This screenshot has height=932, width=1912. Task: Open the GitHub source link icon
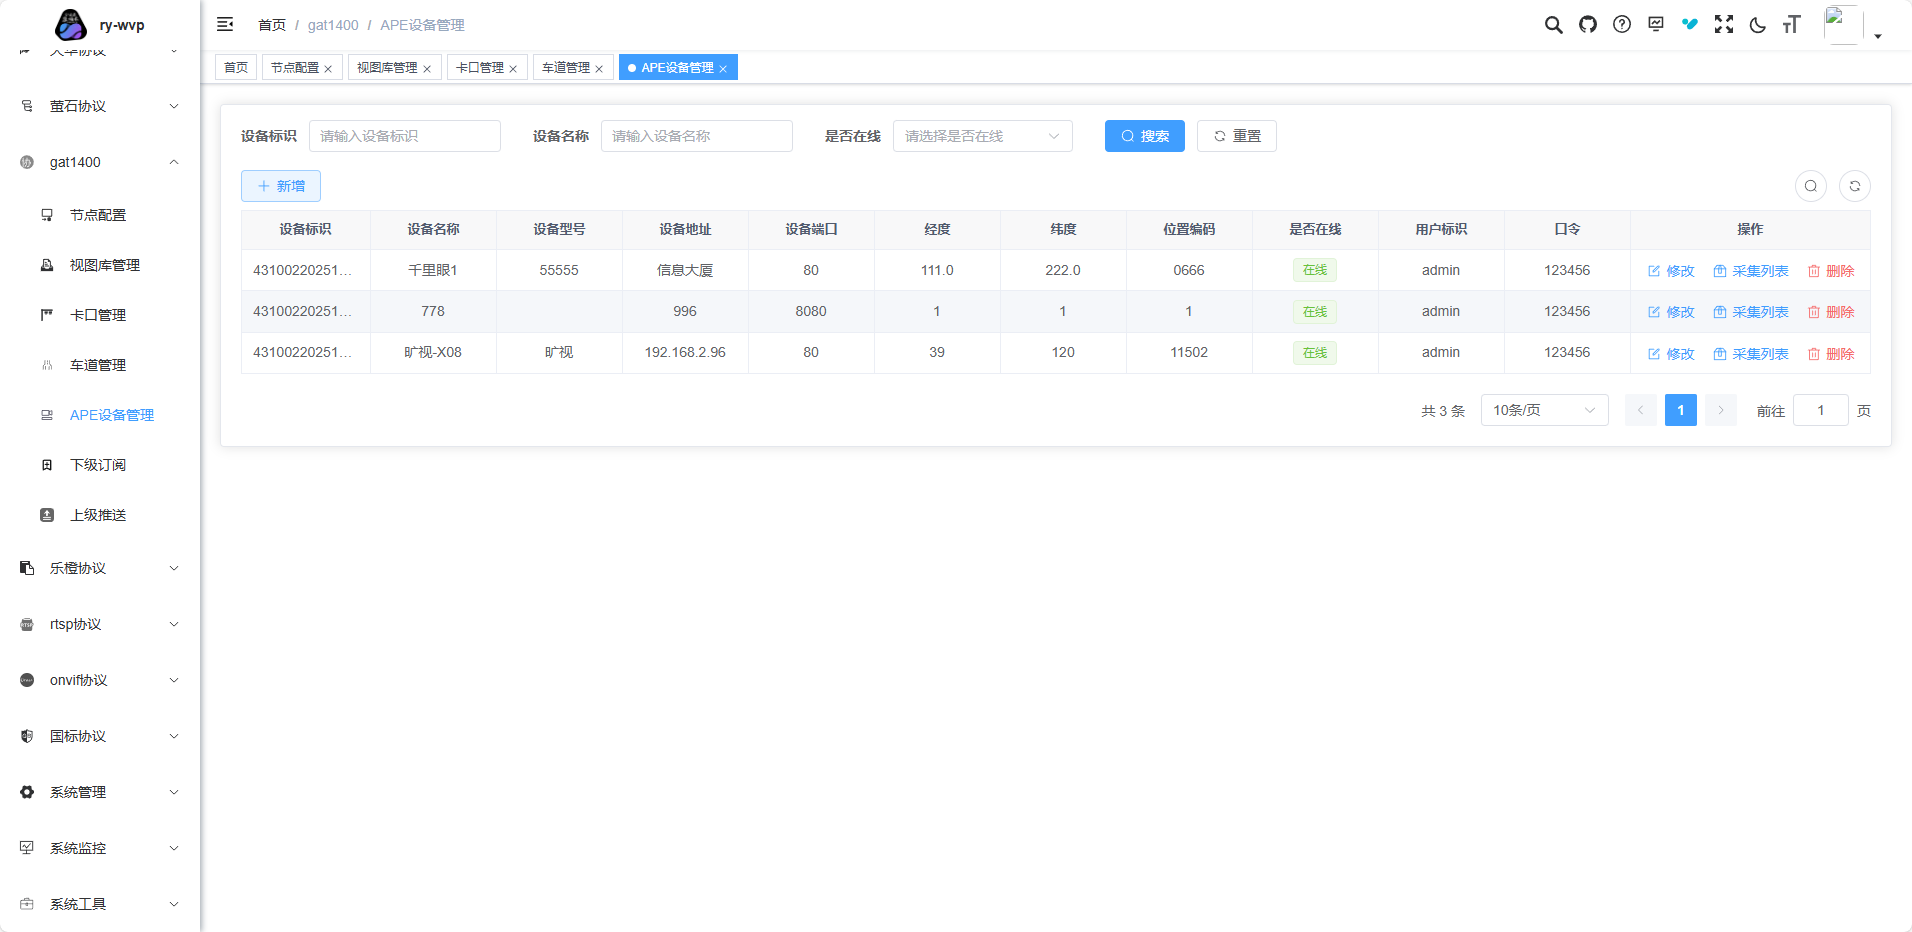coord(1588,25)
